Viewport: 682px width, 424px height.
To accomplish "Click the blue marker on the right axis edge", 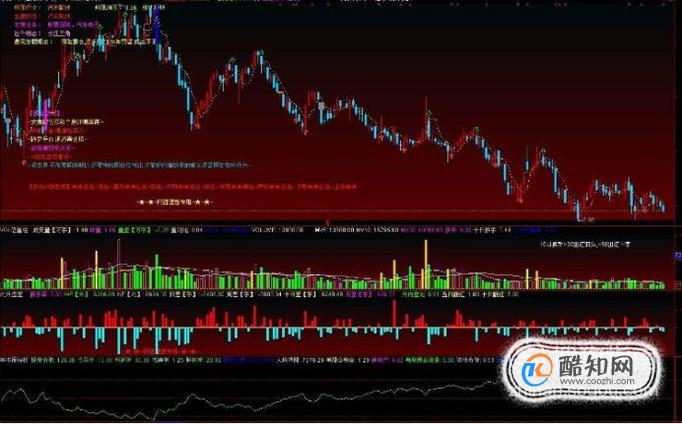I will 678,257.
